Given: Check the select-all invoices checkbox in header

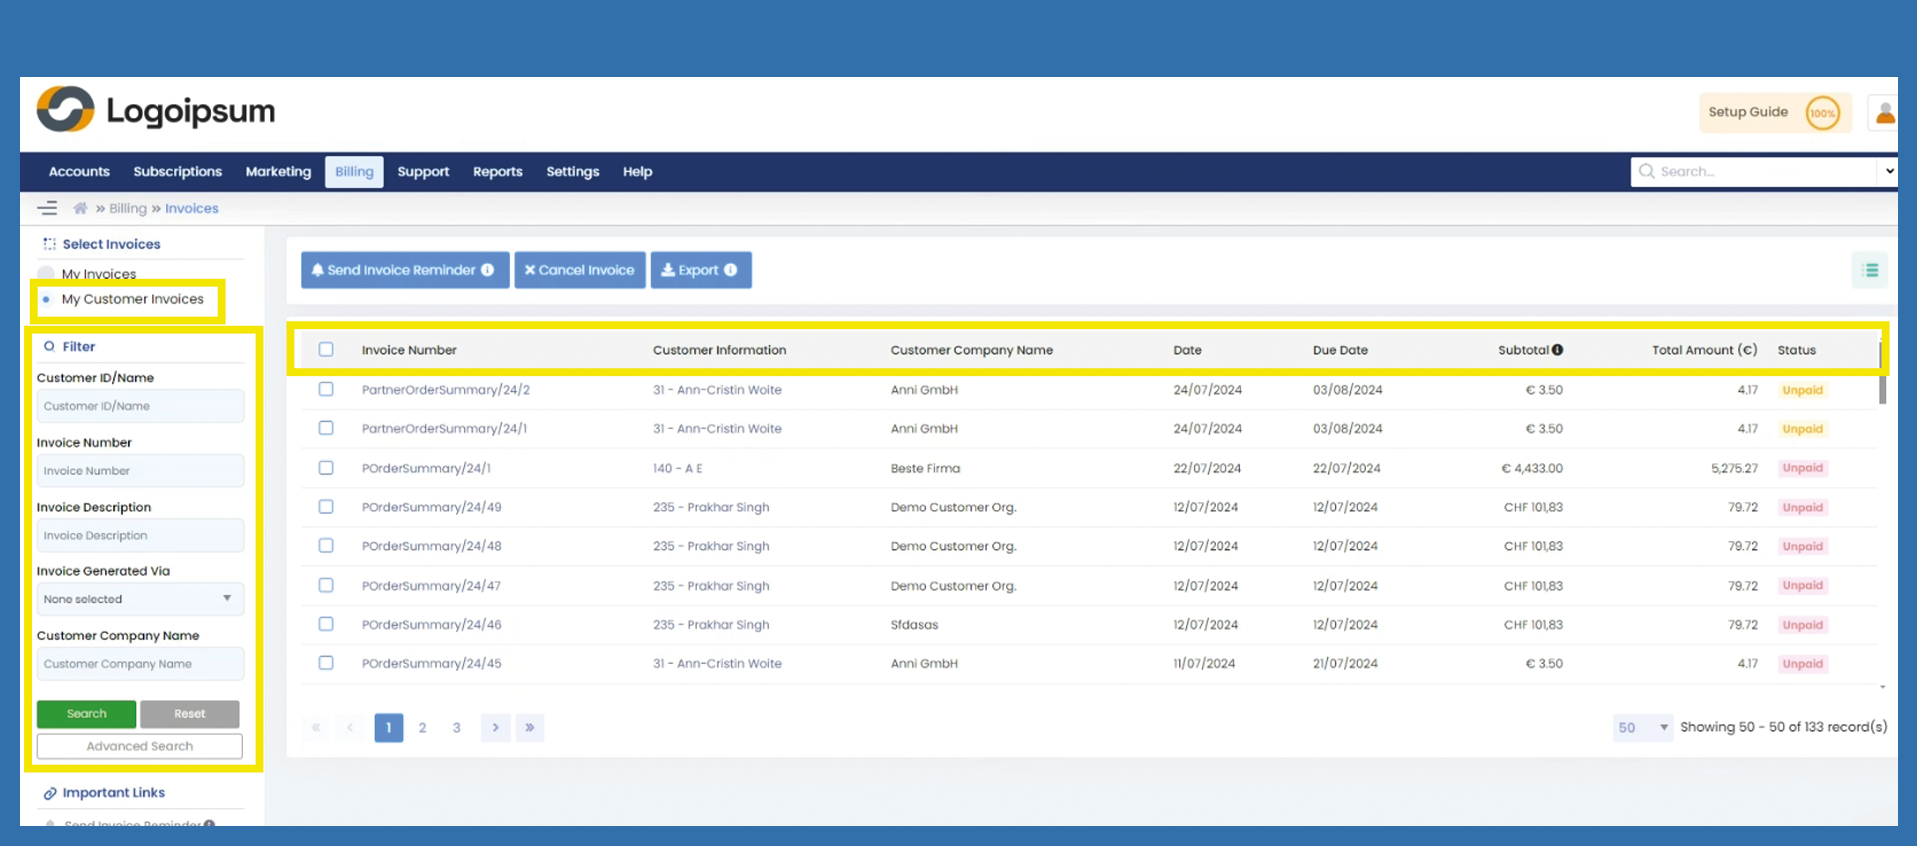Looking at the screenshot, I should tap(326, 350).
